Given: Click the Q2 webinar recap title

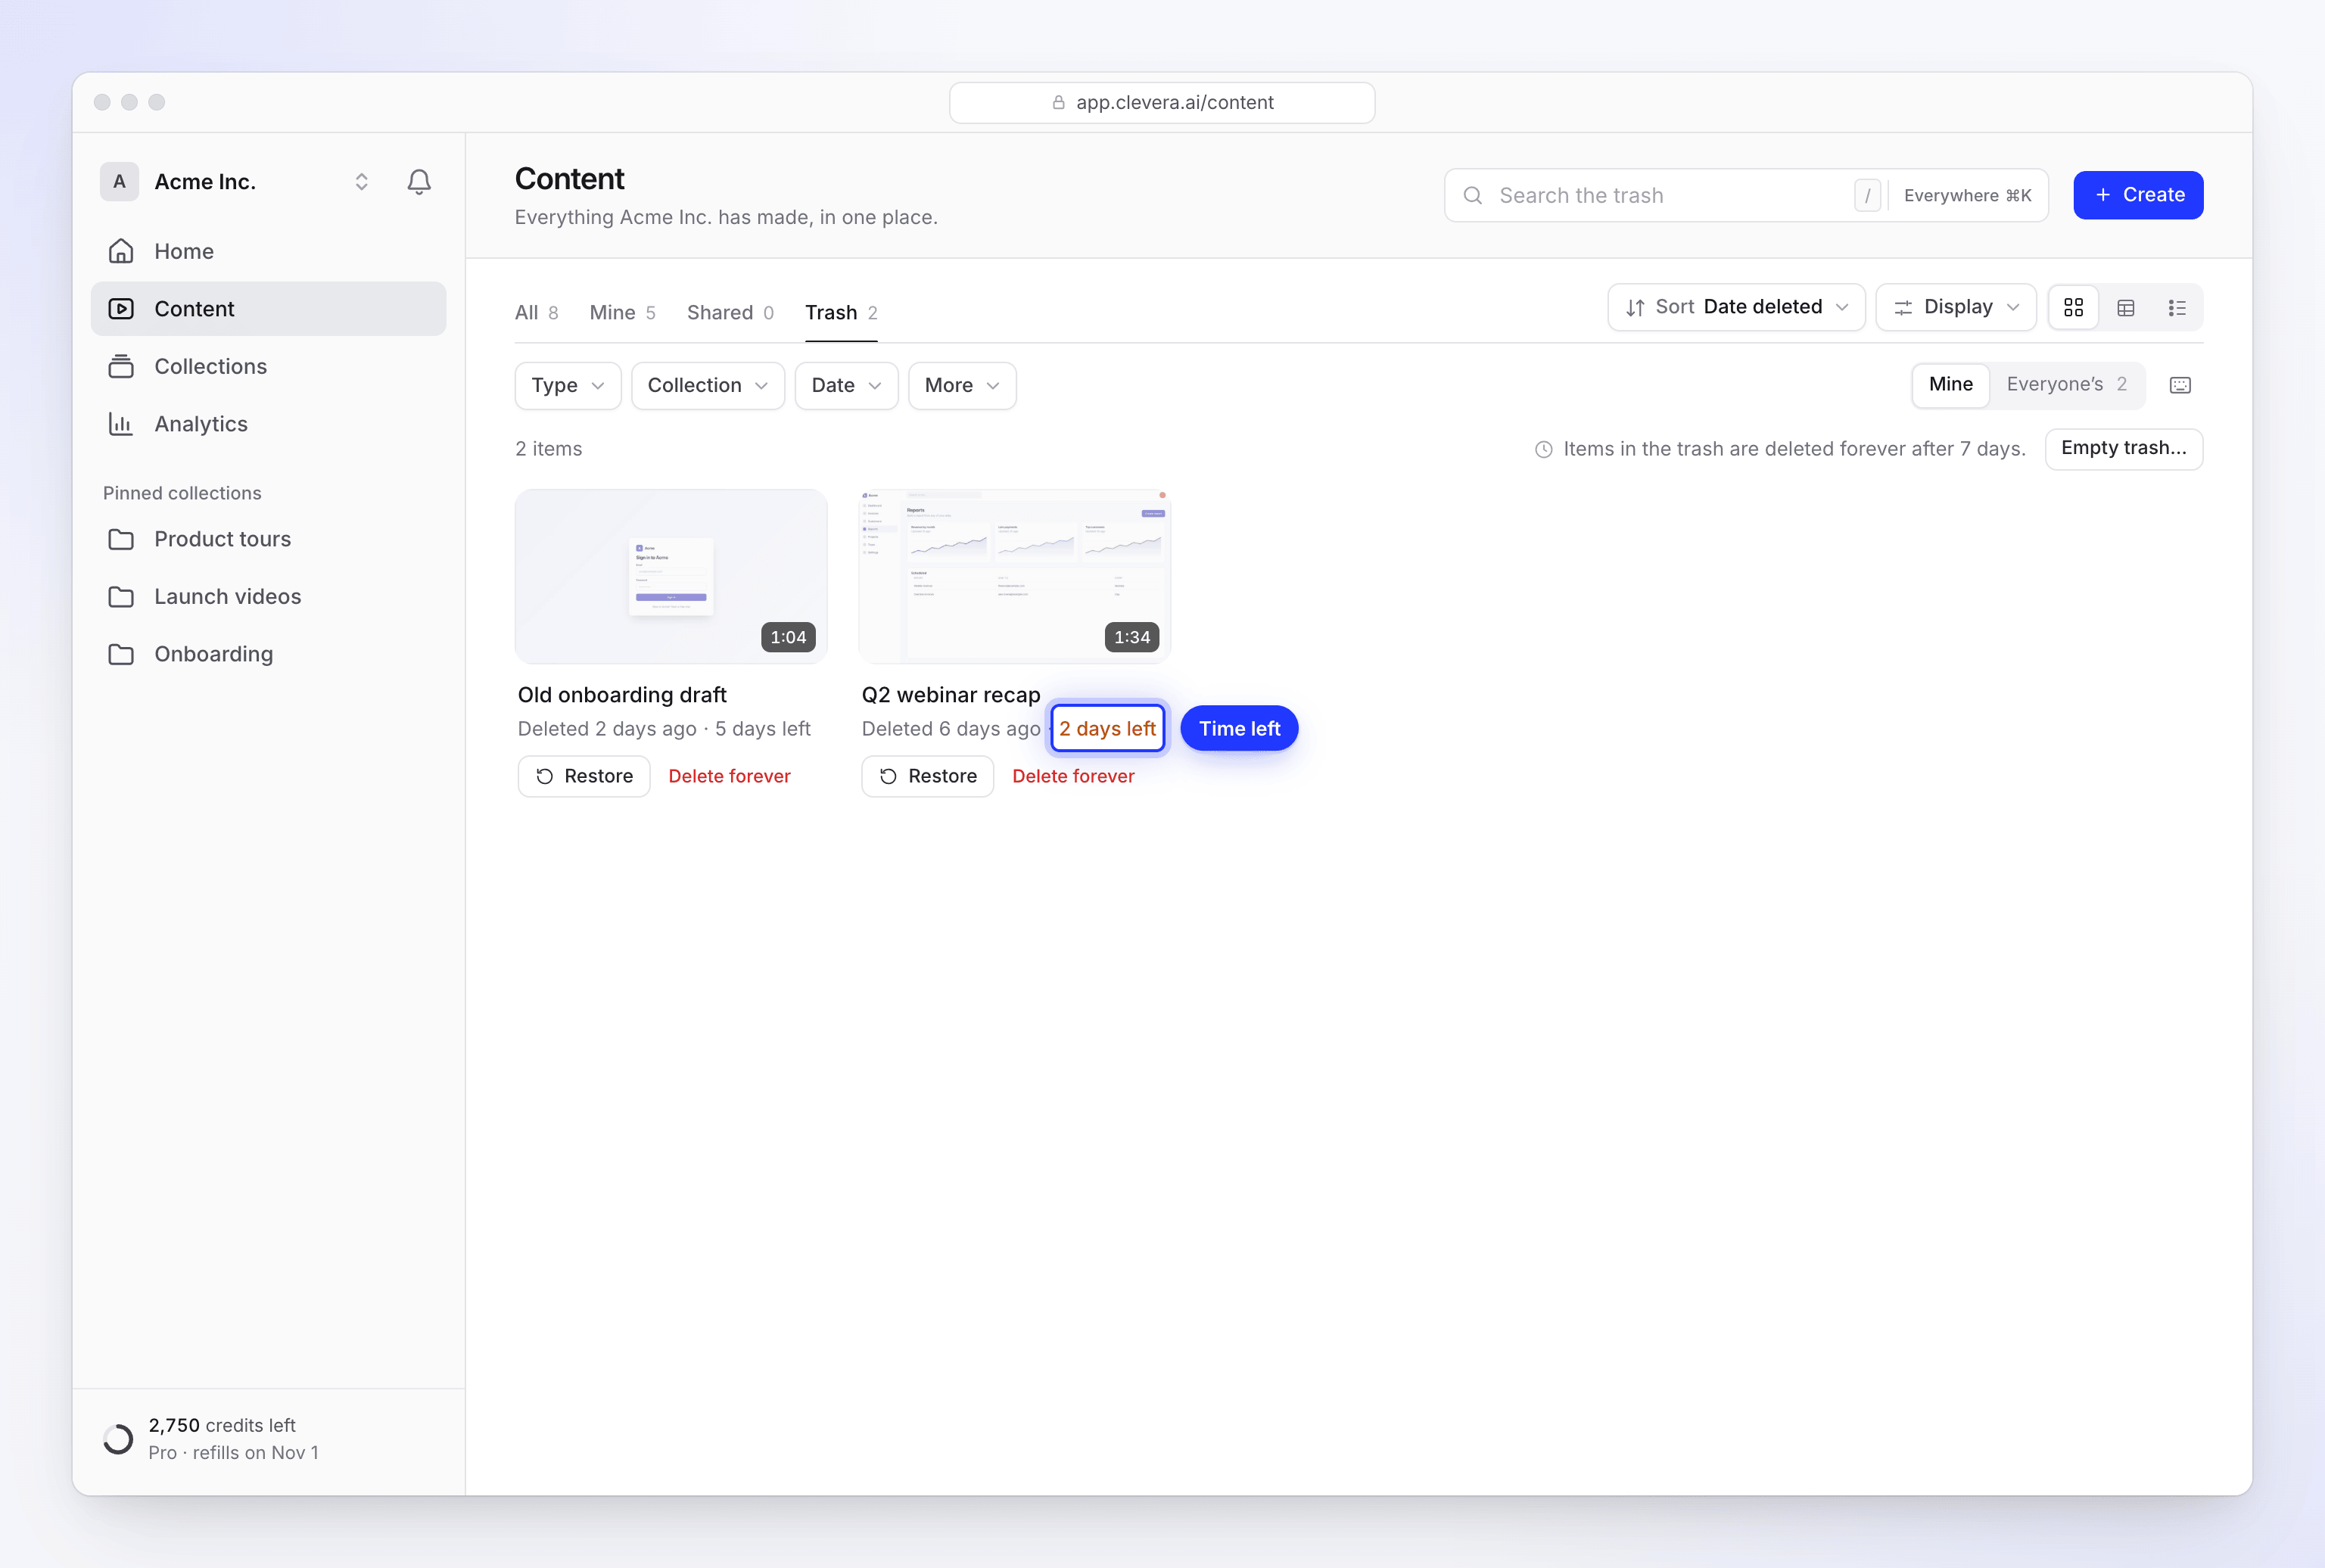Looking at the screenshot, I should click(x=950, y=695).
